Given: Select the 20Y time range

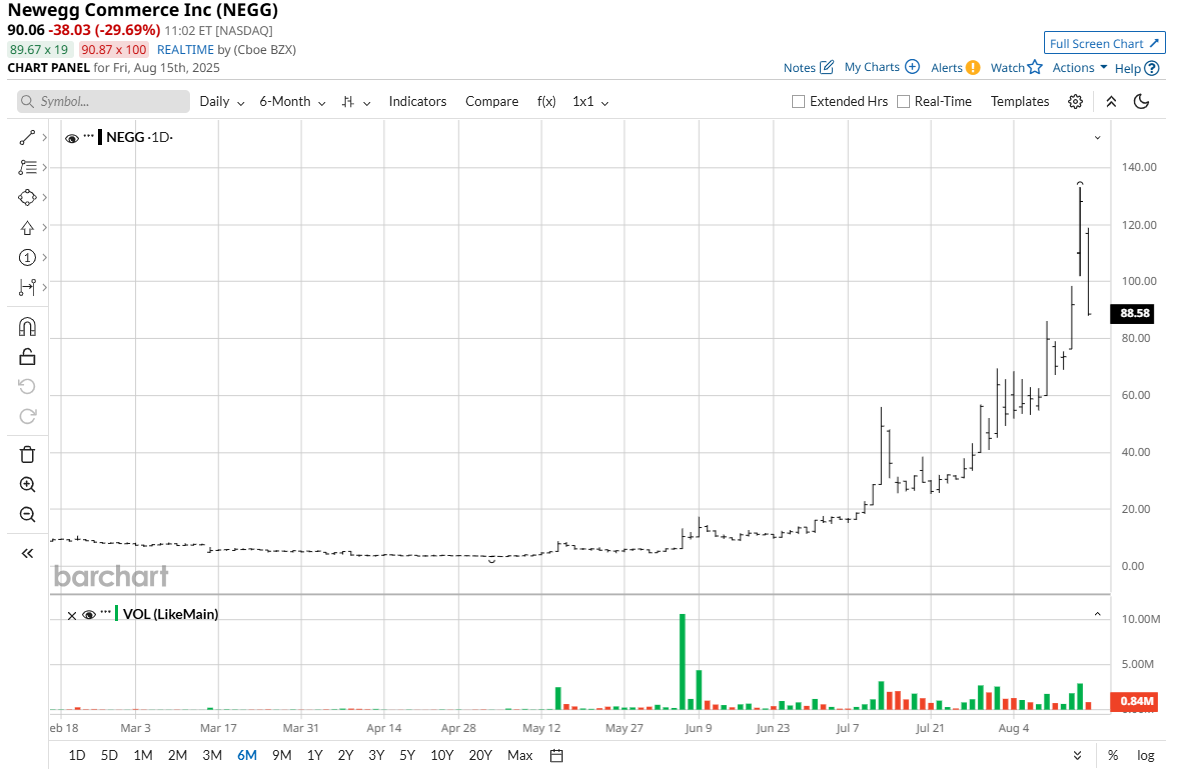Looking at the screenshot, I should tap(480, 756).
